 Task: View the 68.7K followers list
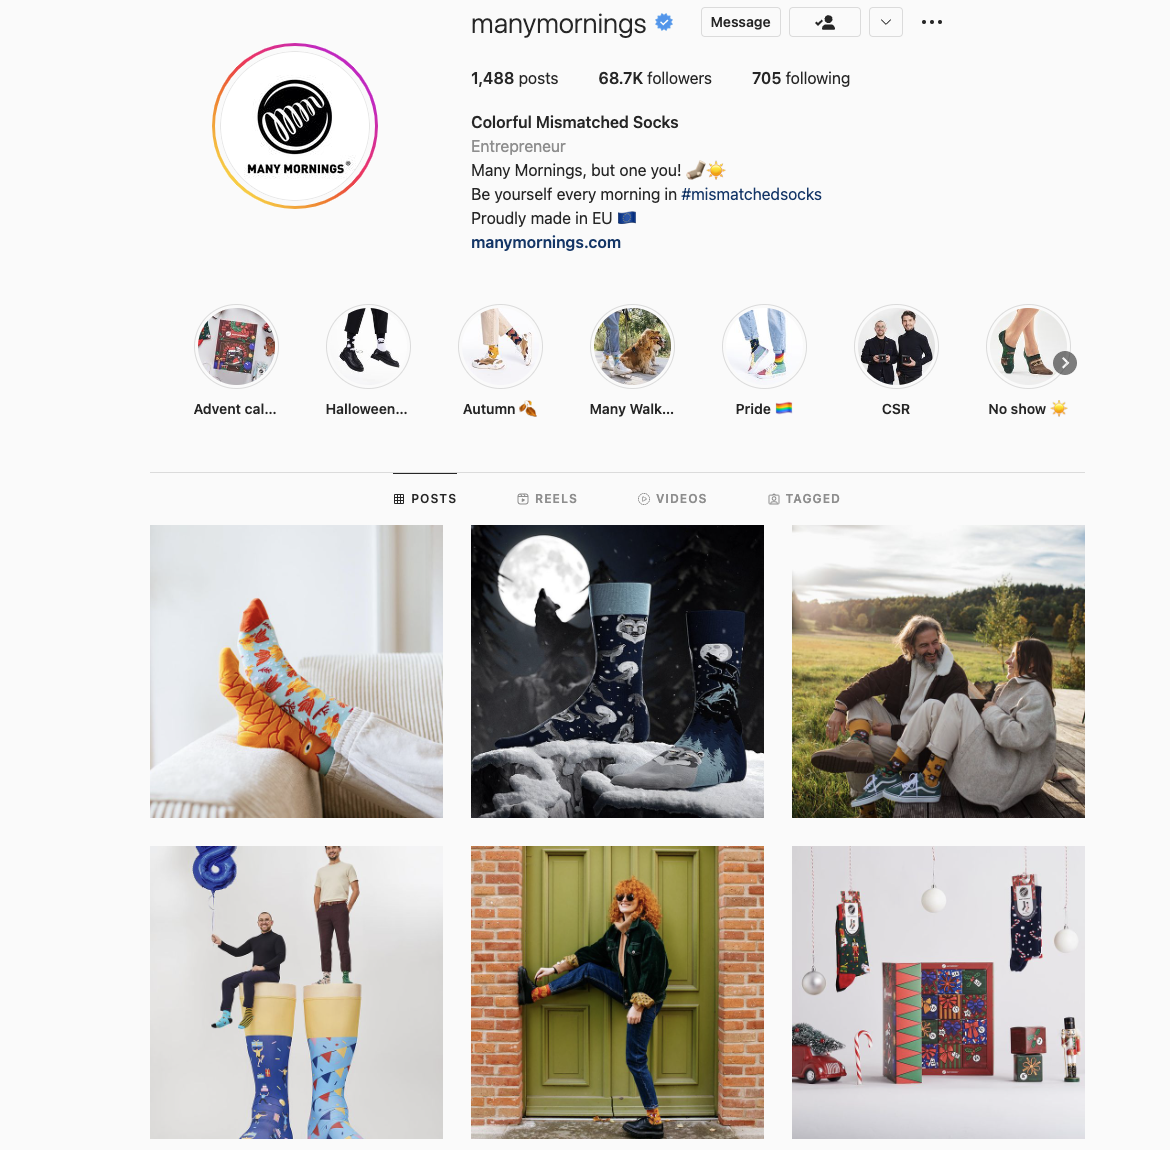[654, 78]
